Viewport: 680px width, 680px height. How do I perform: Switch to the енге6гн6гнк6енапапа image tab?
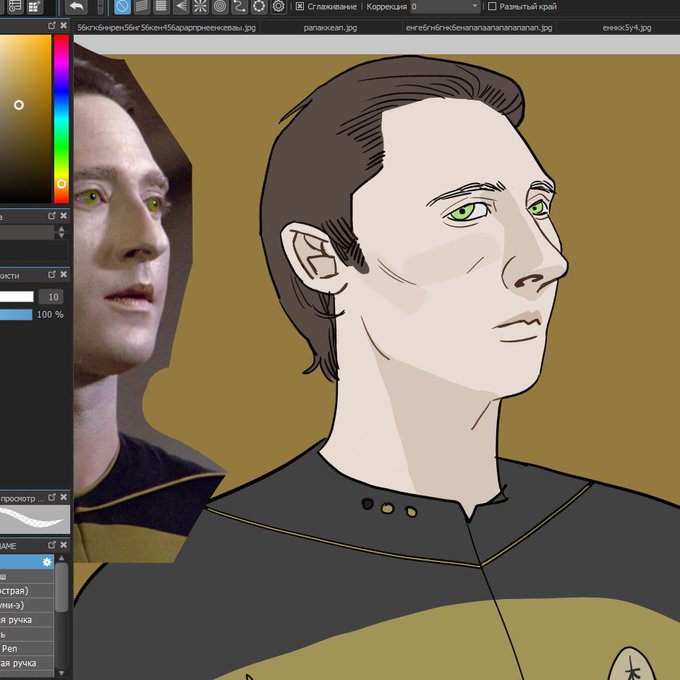[x=479, y=28]
